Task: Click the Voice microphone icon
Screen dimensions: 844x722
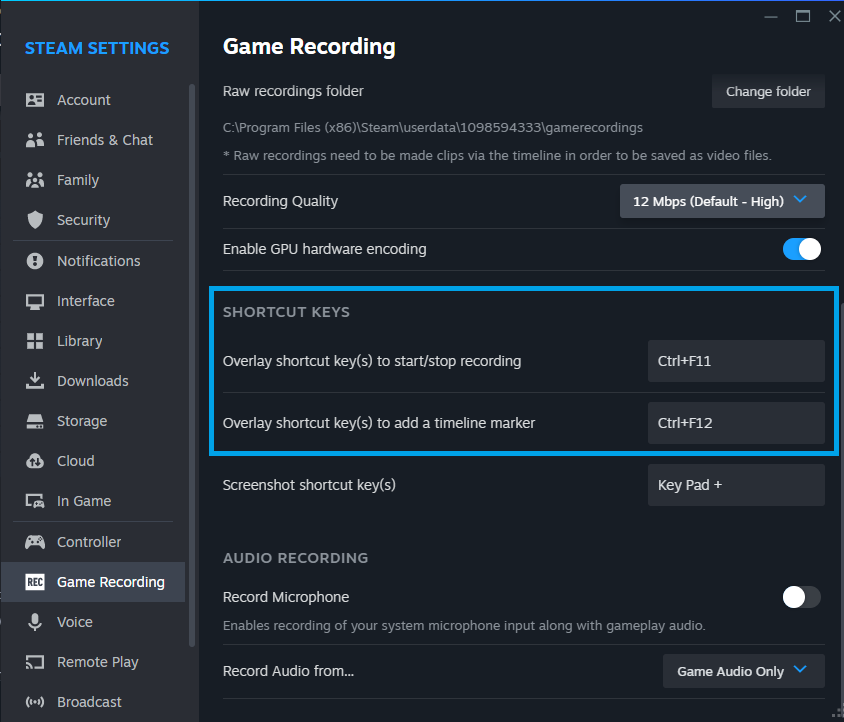Action: [35, 622]
